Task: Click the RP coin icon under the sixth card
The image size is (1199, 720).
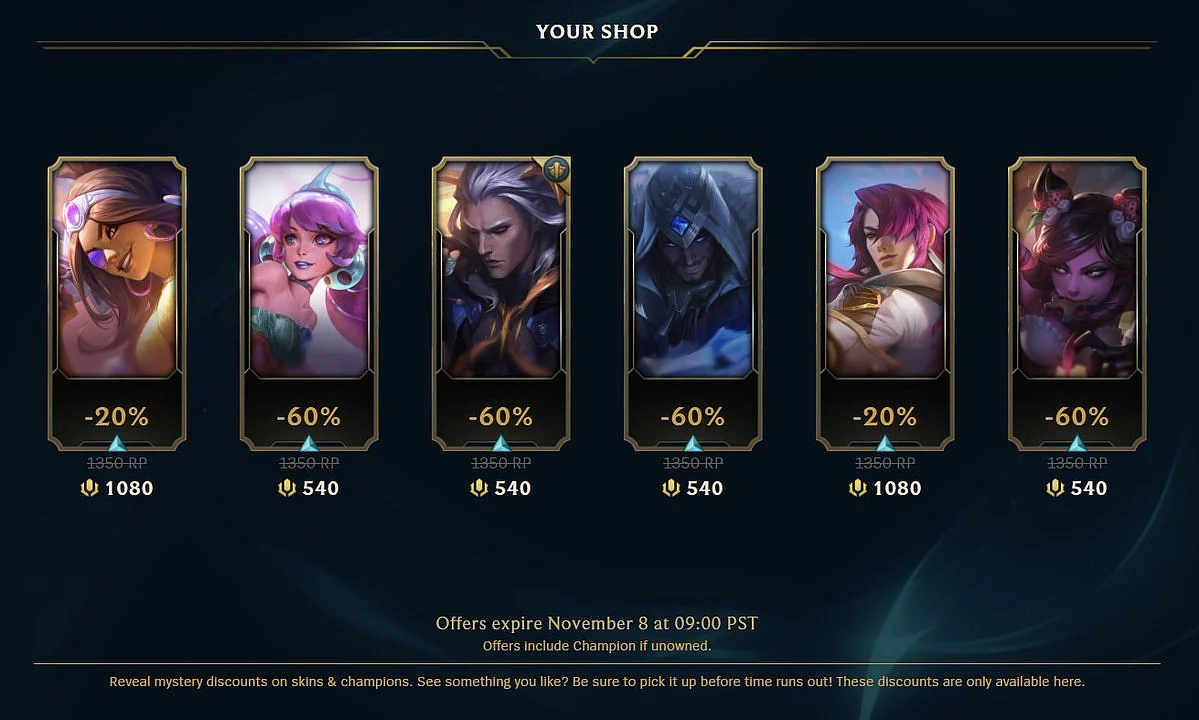Action: click(1055, 488)
